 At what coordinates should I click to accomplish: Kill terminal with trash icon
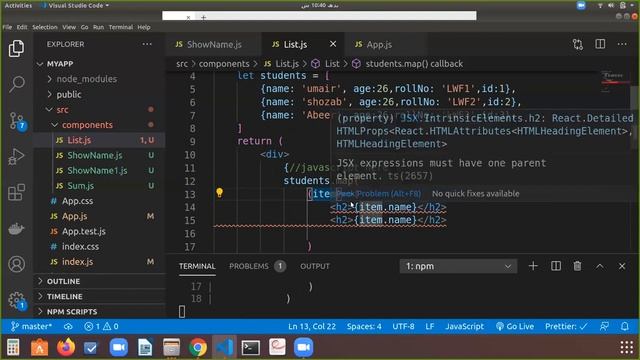pos(578,266)
